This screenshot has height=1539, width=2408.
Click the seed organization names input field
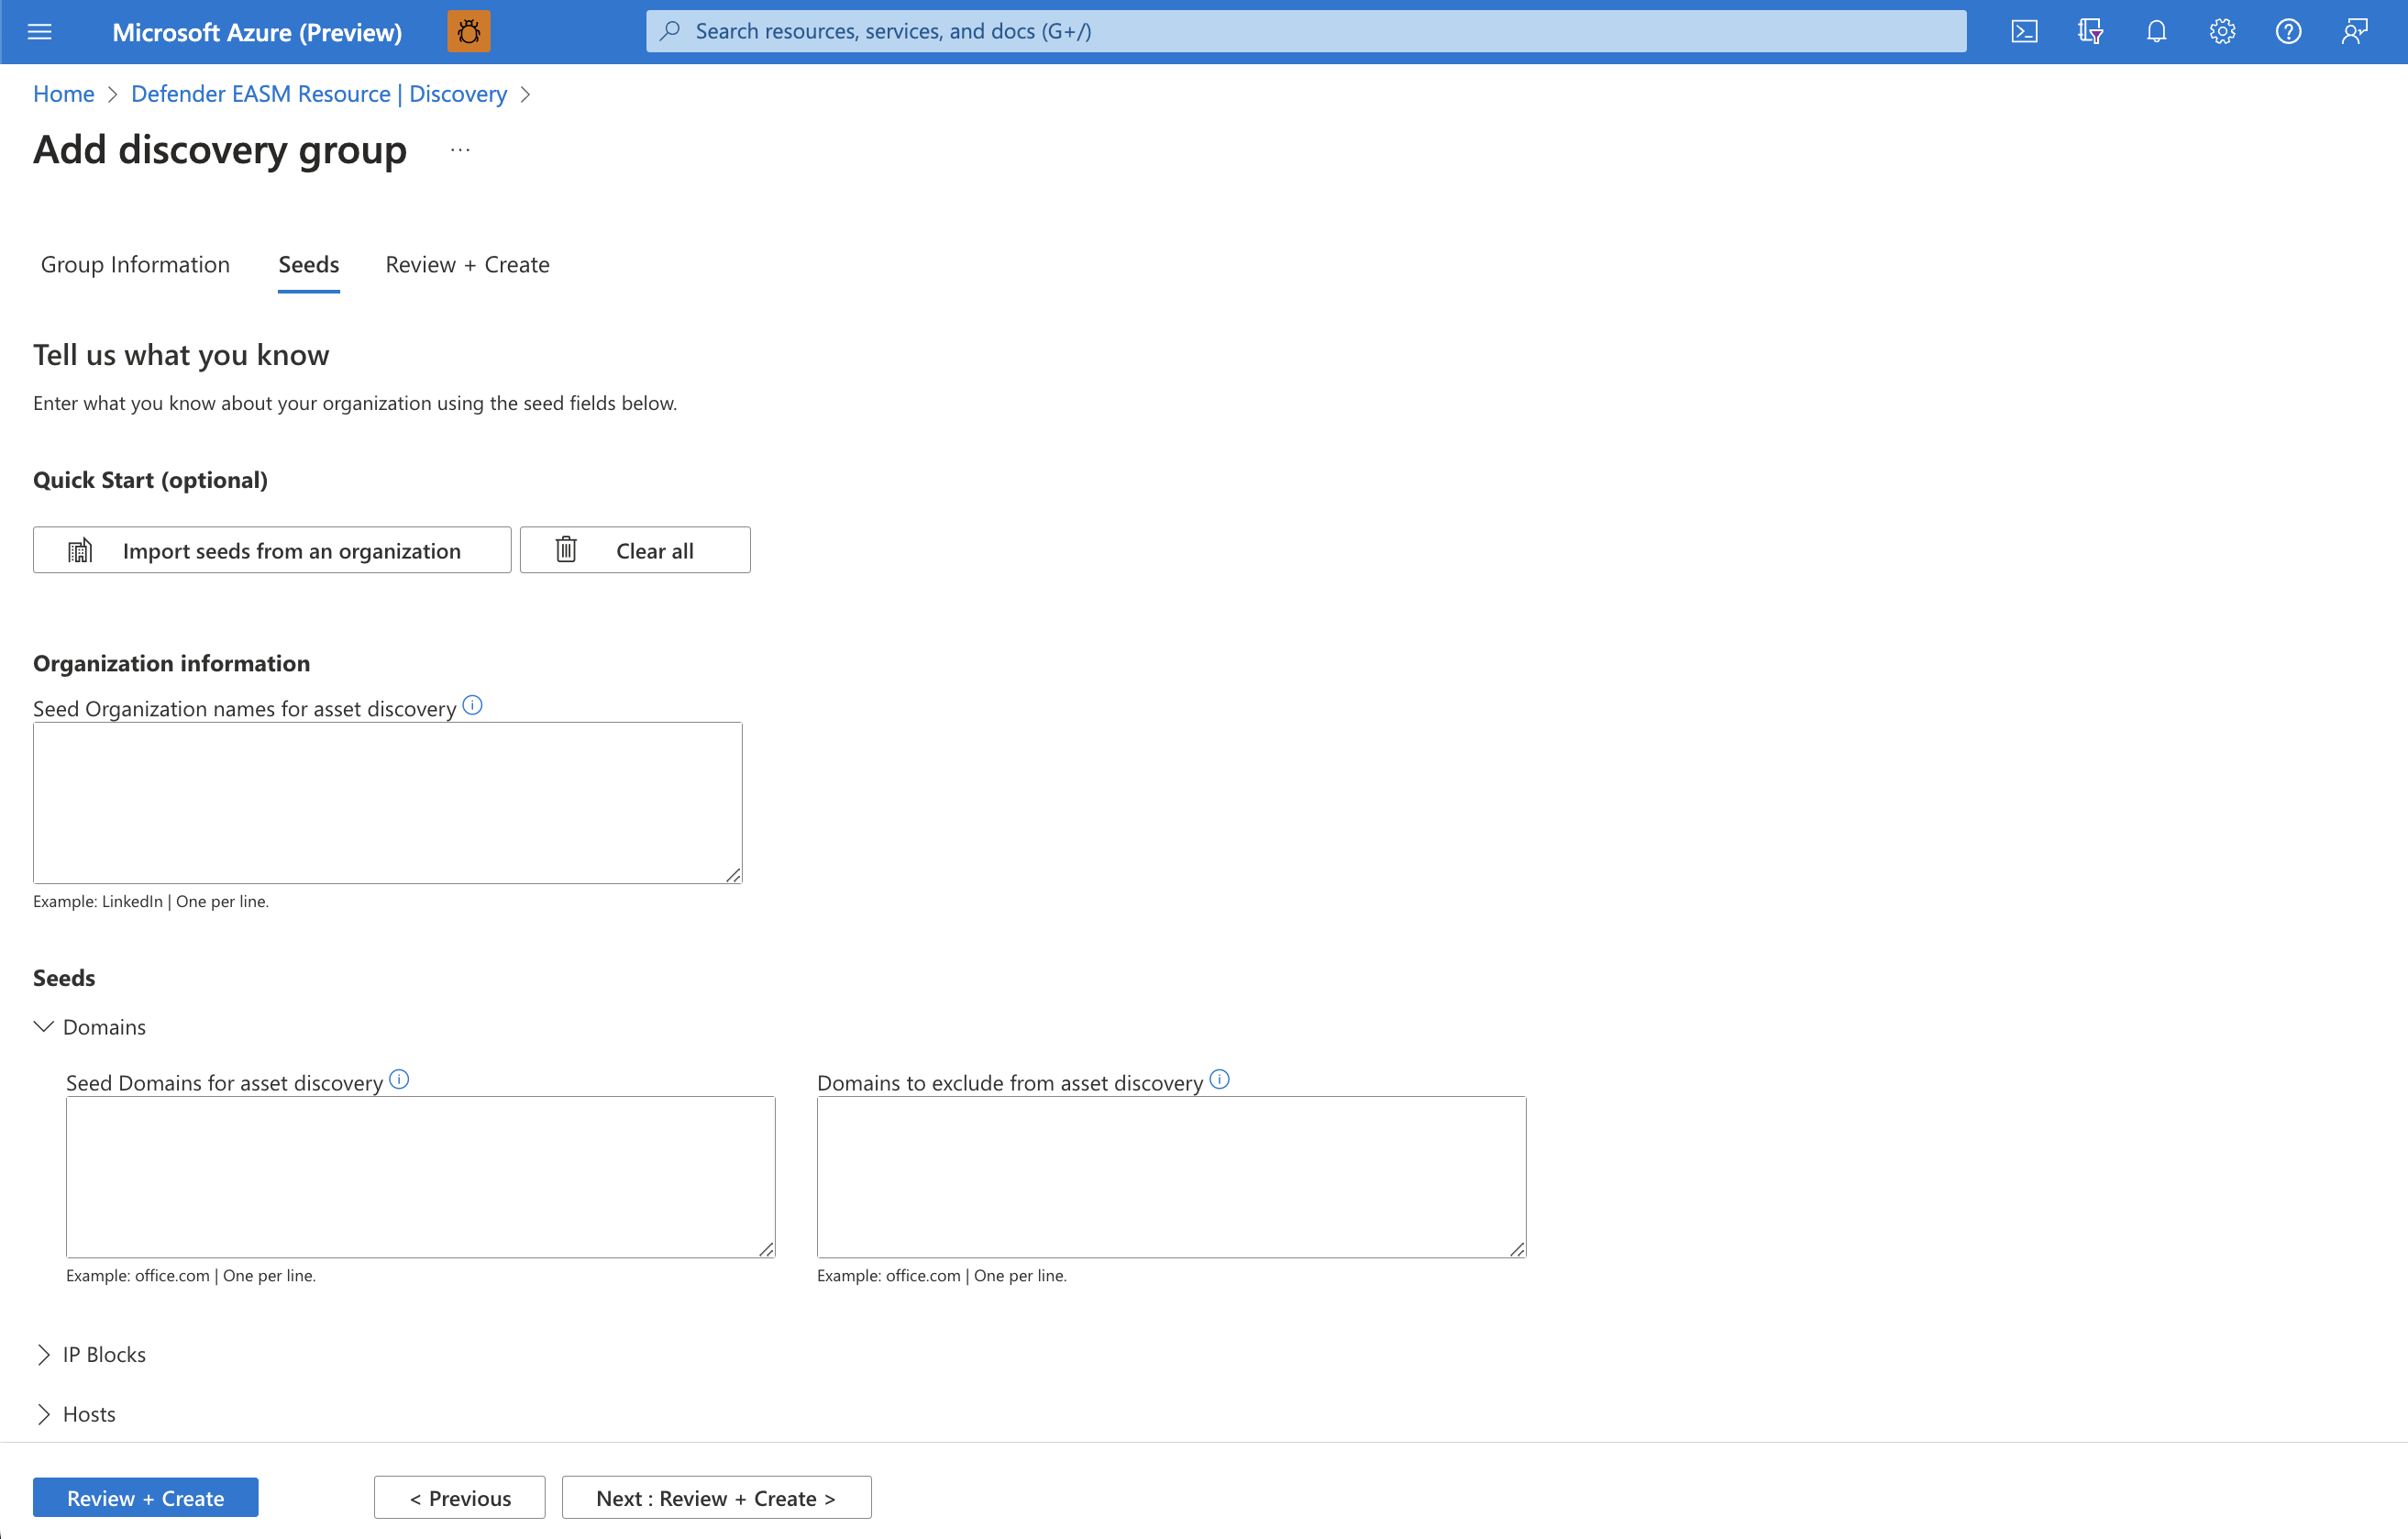(x=386, y=799)
